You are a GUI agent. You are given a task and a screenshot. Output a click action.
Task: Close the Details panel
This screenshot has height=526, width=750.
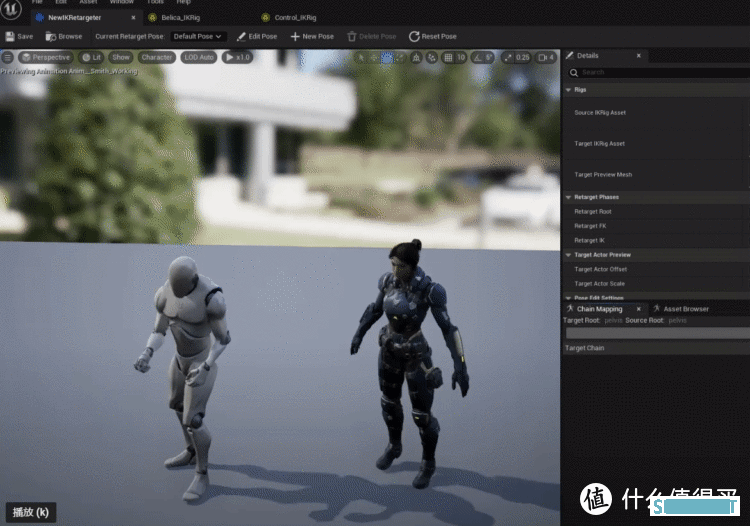pyautogui.click(x=639, y=55)
